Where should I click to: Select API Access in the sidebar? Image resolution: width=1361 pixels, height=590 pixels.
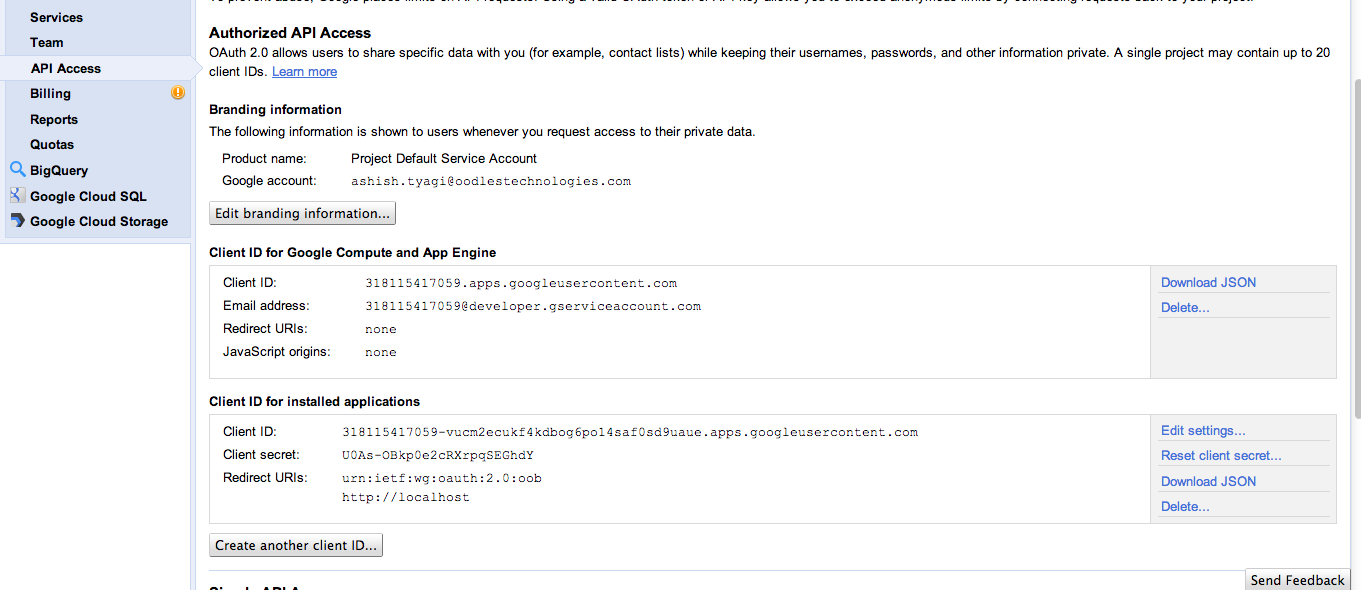(66, 68)
